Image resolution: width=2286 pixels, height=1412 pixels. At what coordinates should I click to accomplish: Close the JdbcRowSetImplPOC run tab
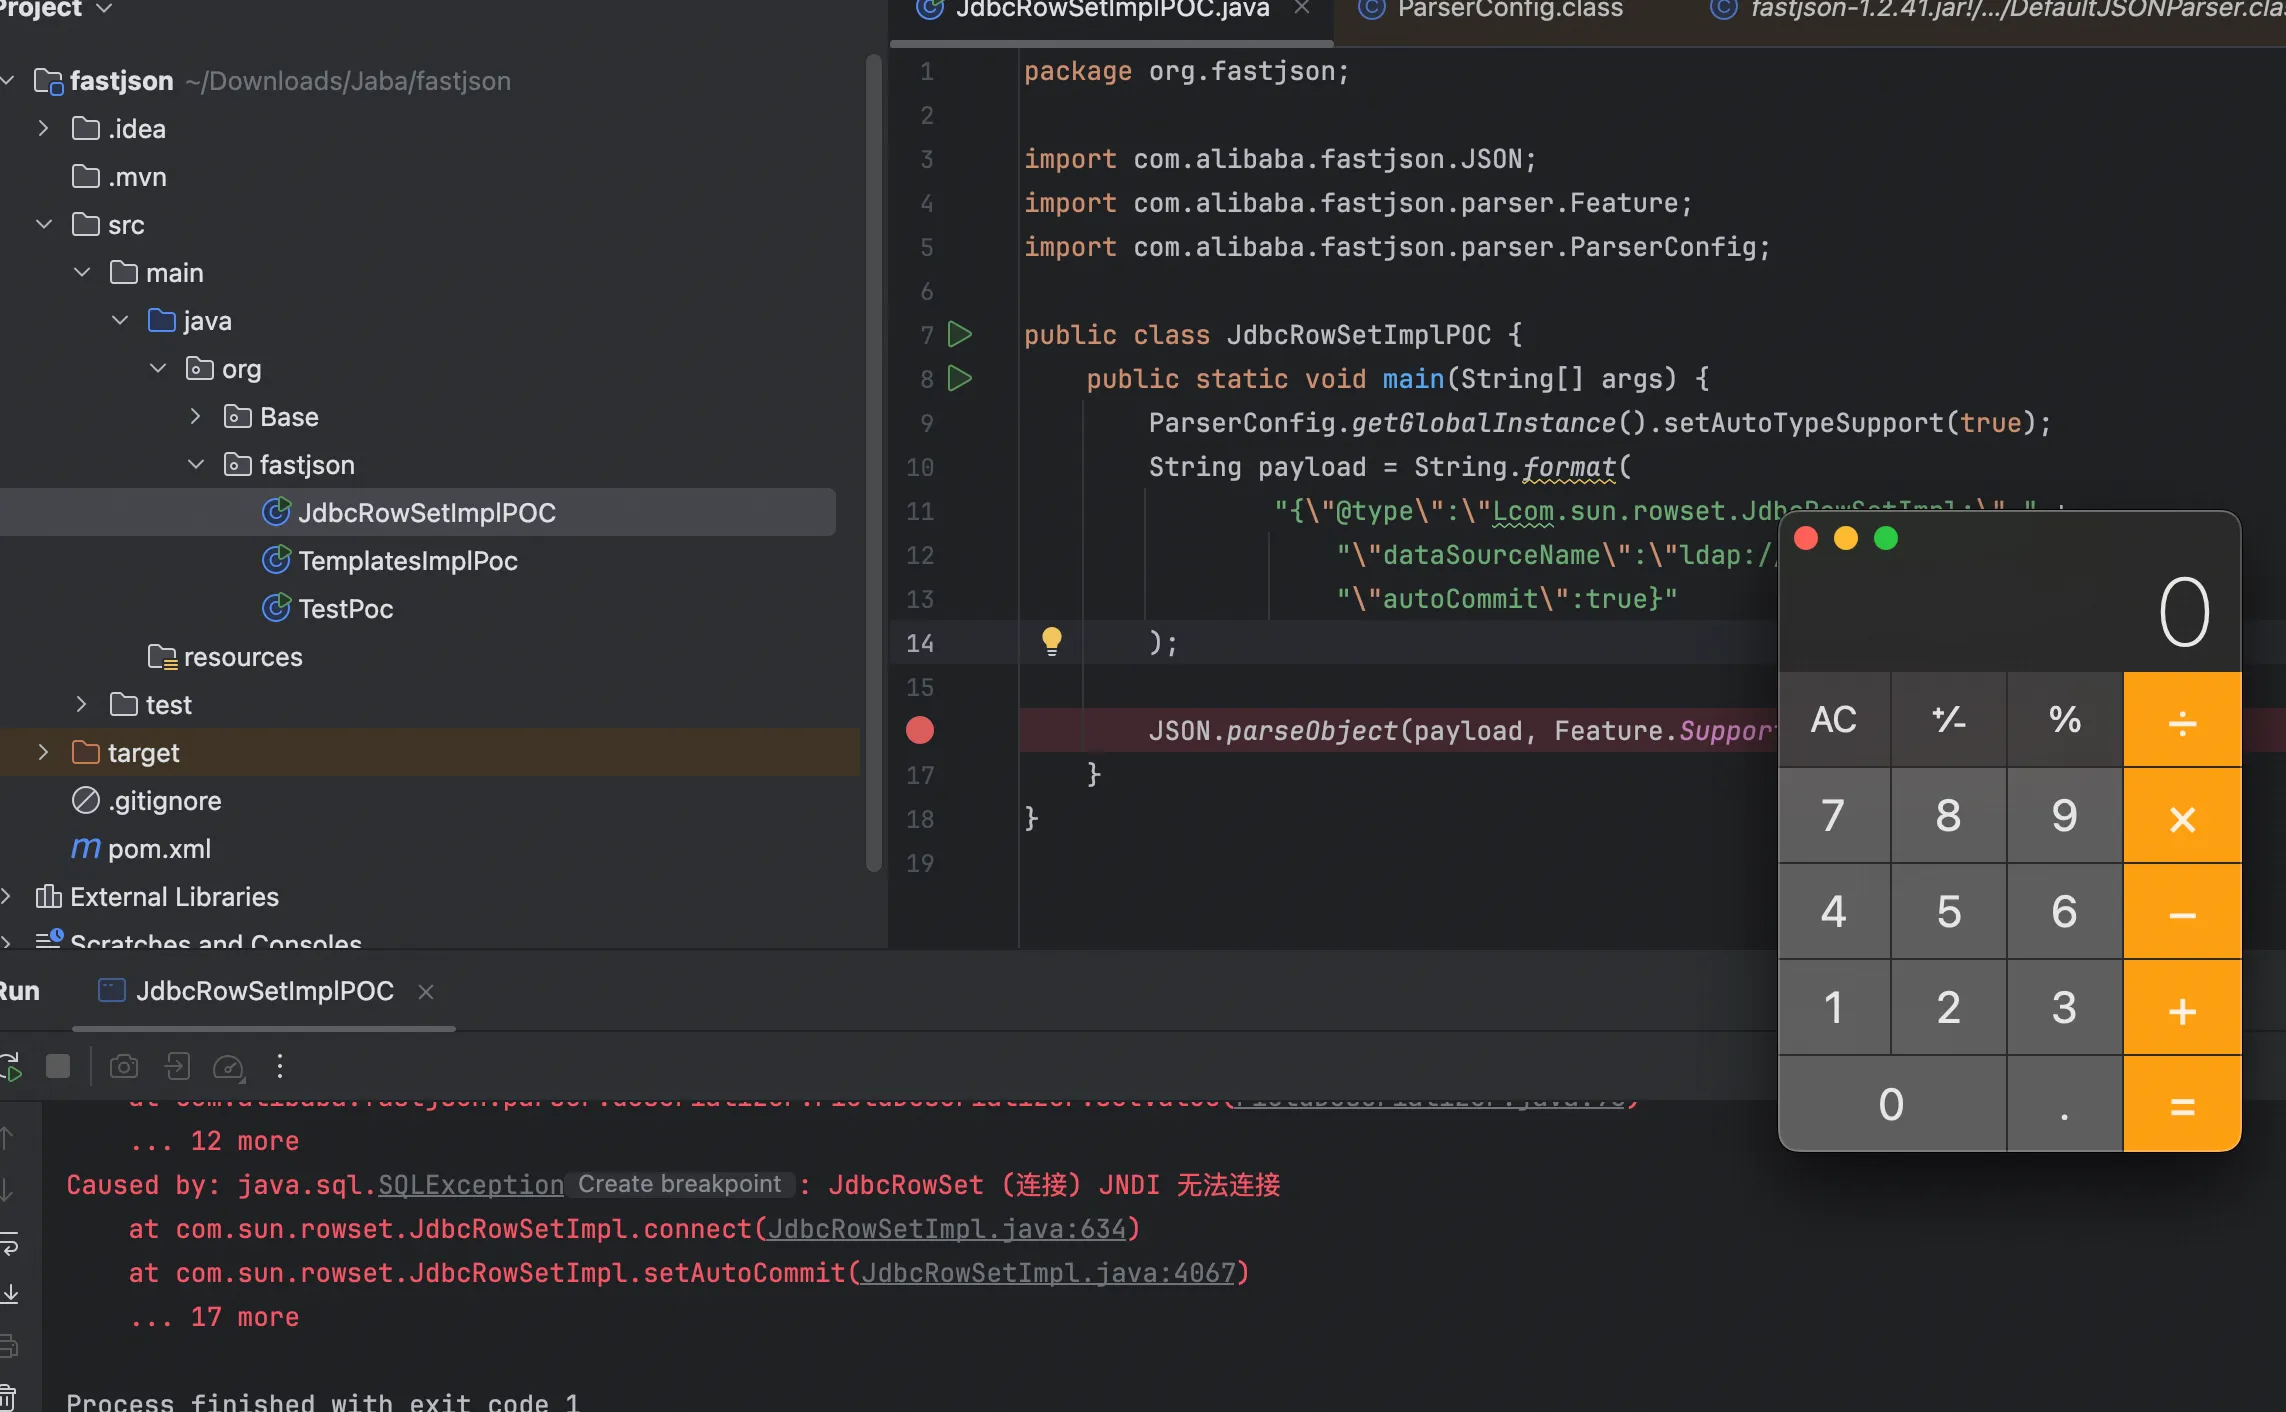point(426,991)
